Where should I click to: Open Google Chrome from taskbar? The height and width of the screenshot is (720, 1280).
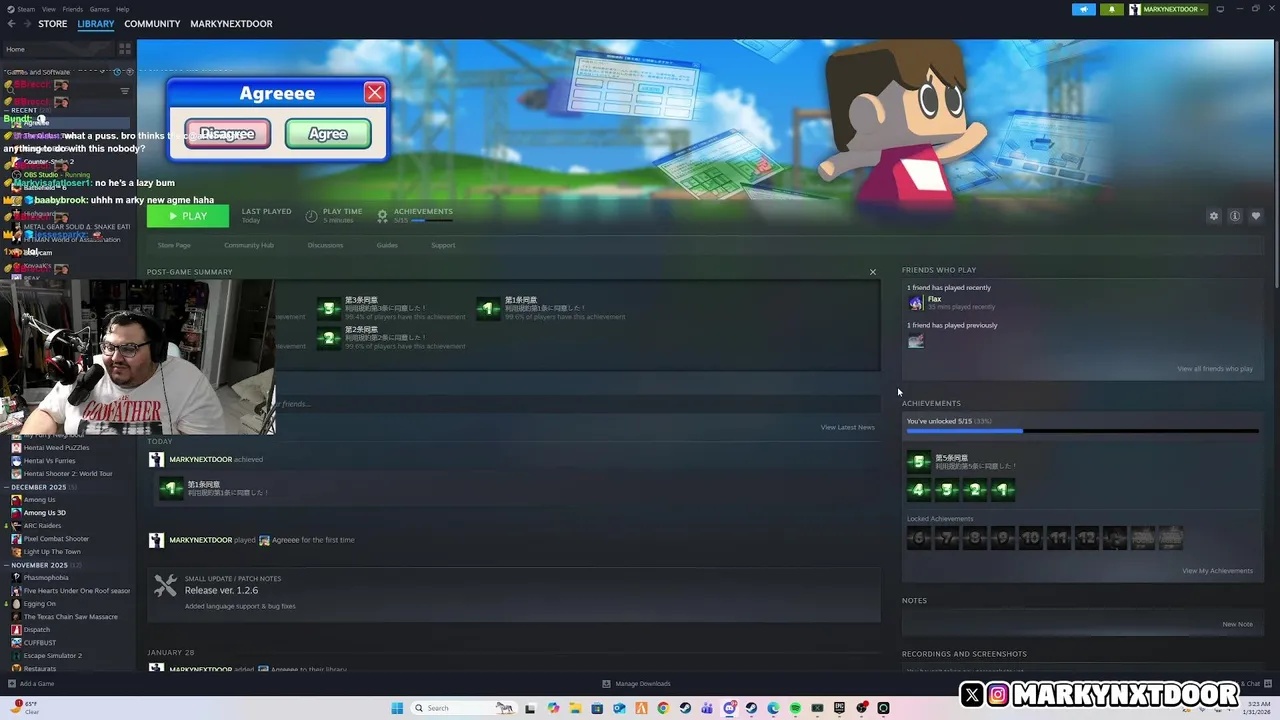coord(663,708)
